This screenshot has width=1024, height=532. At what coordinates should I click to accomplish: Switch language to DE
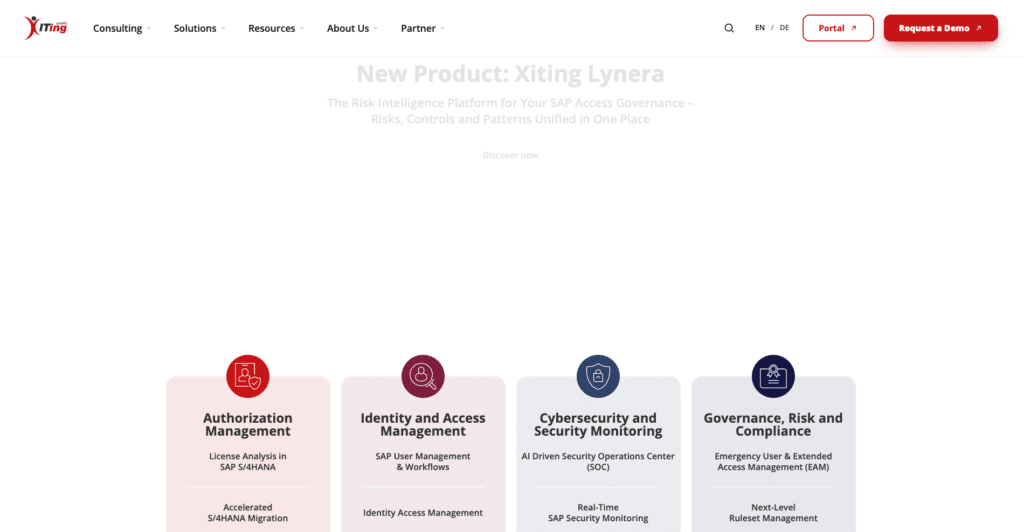click(x=784, y=28)
